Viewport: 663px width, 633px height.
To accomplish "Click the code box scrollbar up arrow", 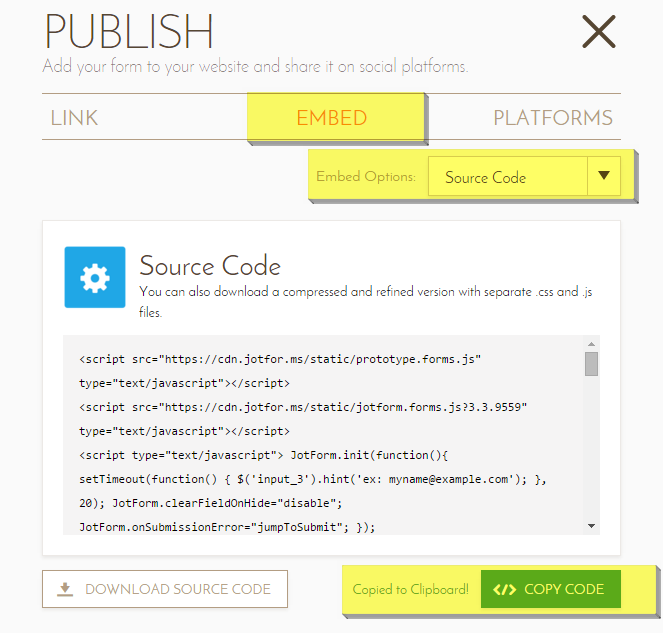I will 591,343.
